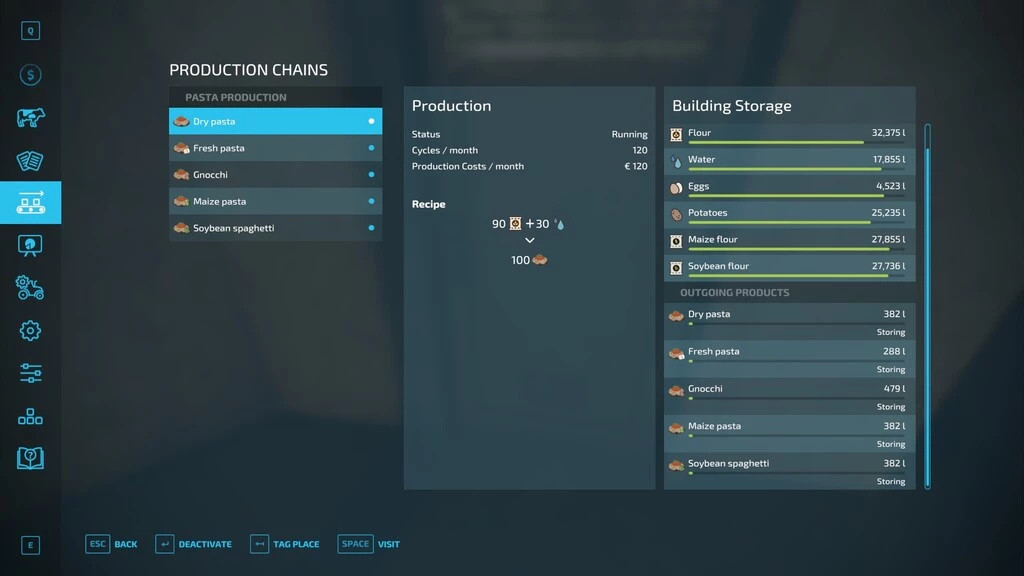Click the Potatoes amount 25,235 l
This screenshot has height=576, width=1024.
point(888,213)
